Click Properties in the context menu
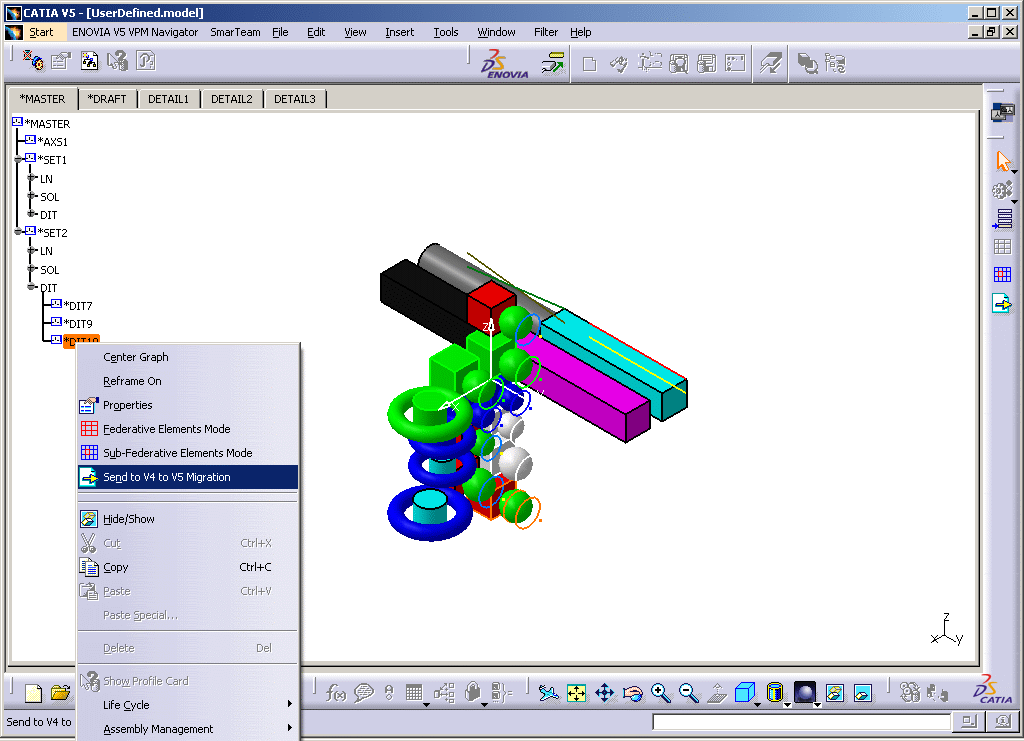Image resolution: width=1024 pixels, height=741 pixels. 127,405
